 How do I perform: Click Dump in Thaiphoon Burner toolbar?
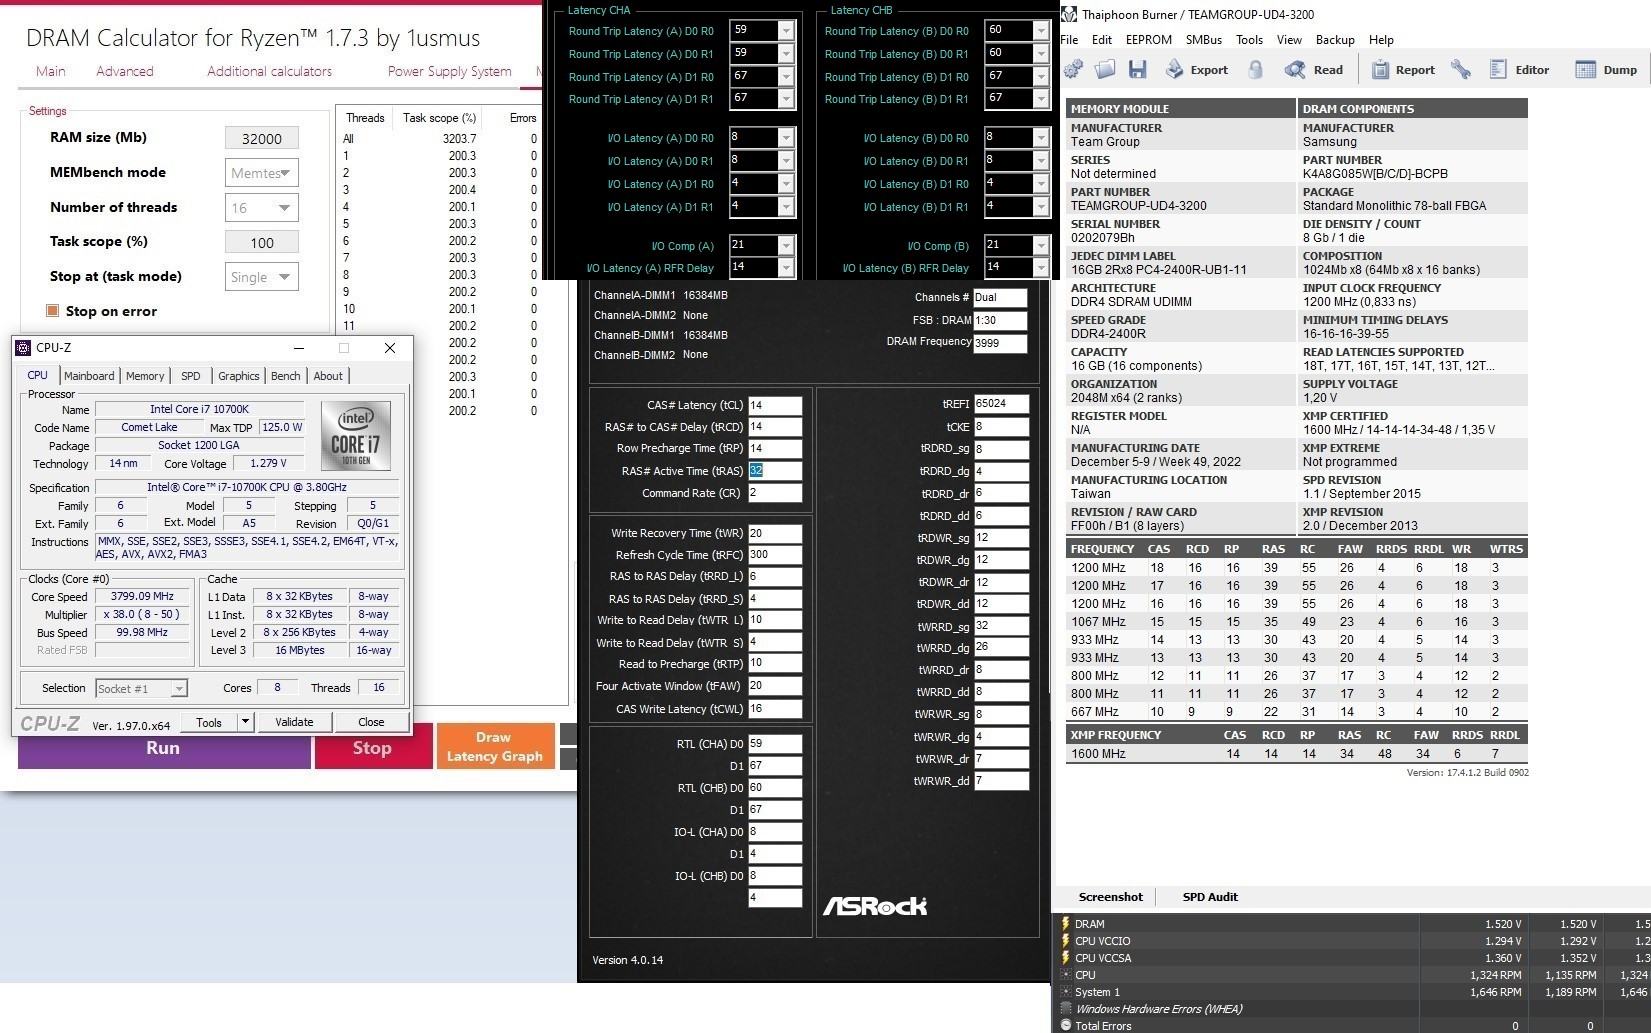coord(1606,69)
